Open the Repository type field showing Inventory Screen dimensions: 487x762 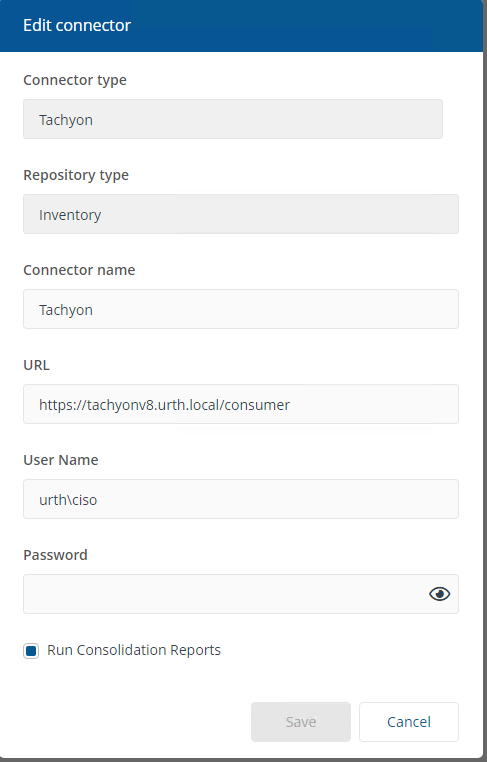(x=241, y=214)
